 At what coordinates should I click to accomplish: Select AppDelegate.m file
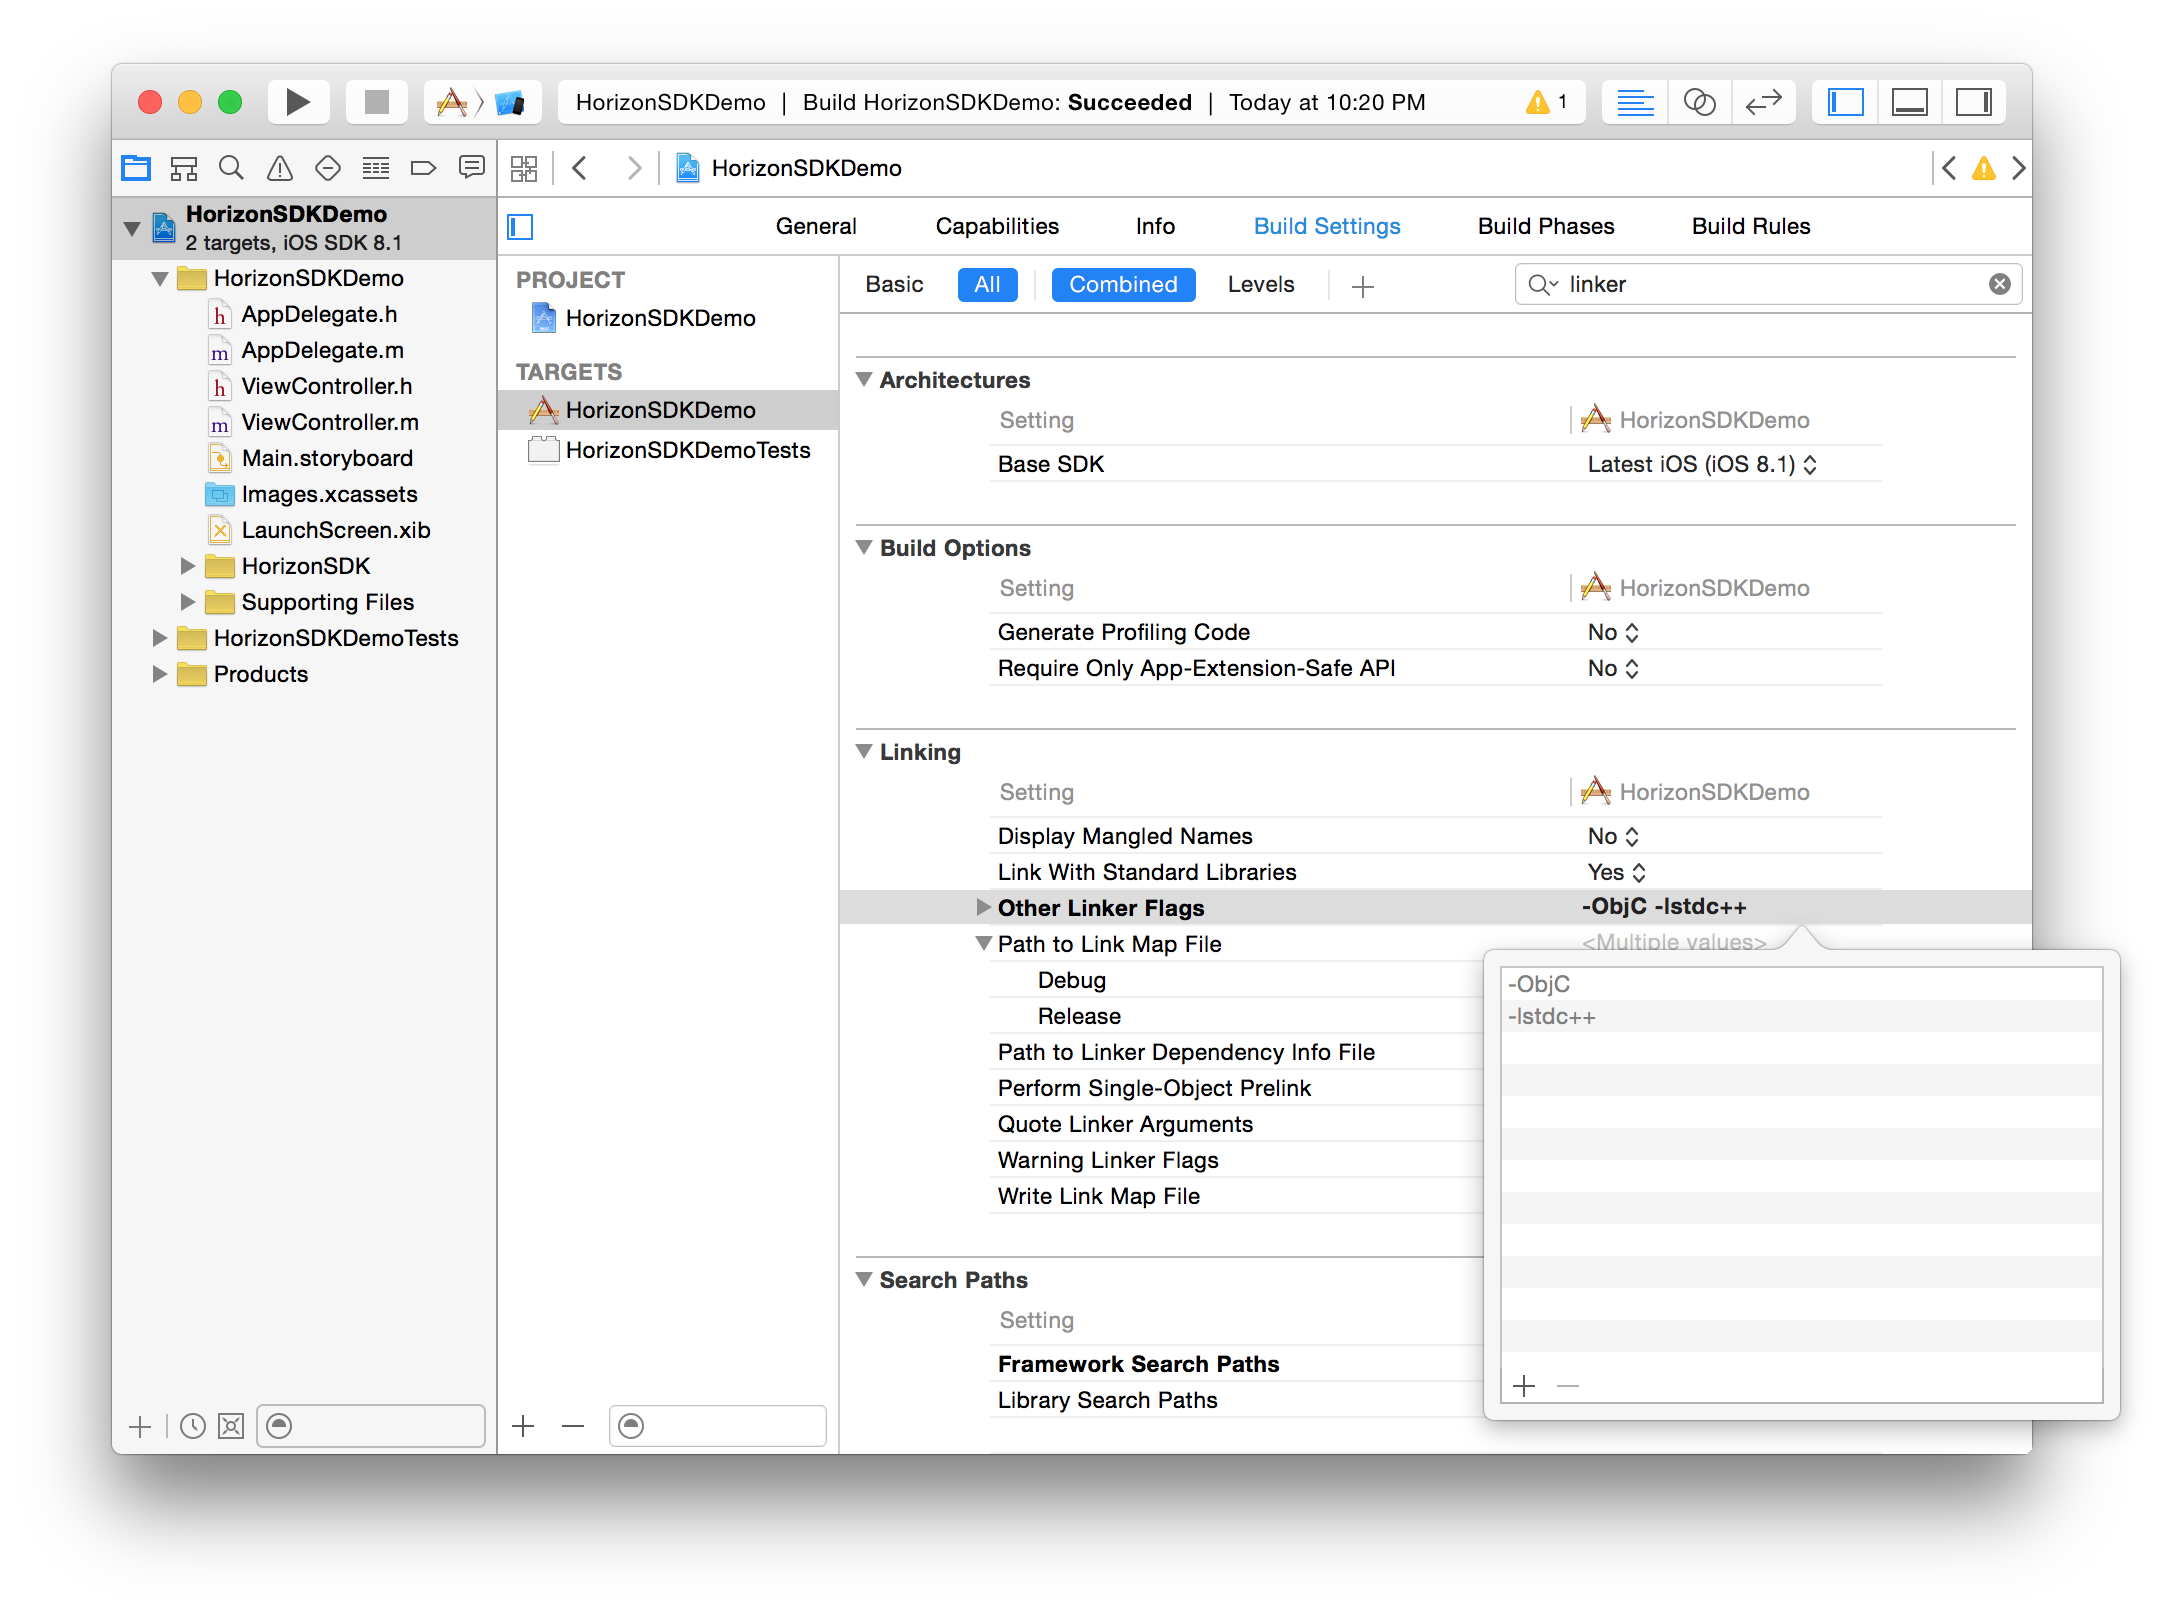[x=322, y=351]
